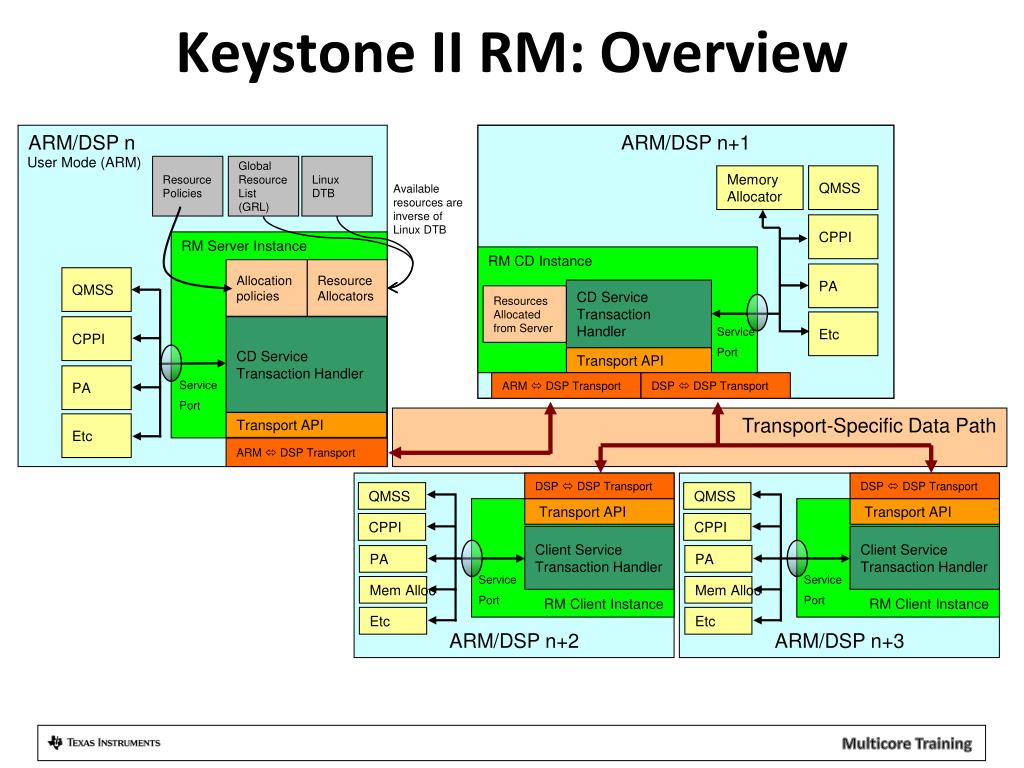Click Client Service Transaction Handler in ARM/DSP n+2
The height and width of the screenshot is (768, 1024).
click(599, 558)
